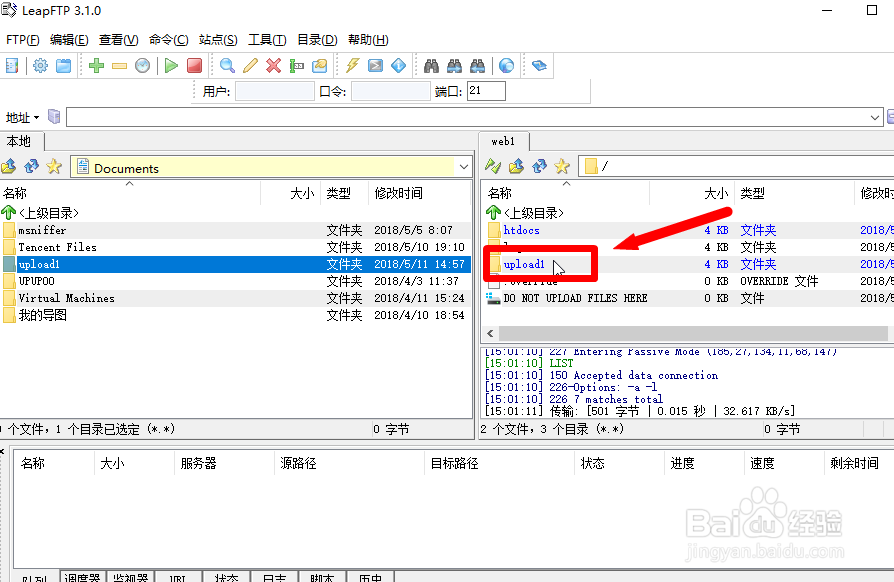Open the Documents path dropdown
The height and width of the screenshot is (582, 894).
pyautogui.click(x=463, y=167)
